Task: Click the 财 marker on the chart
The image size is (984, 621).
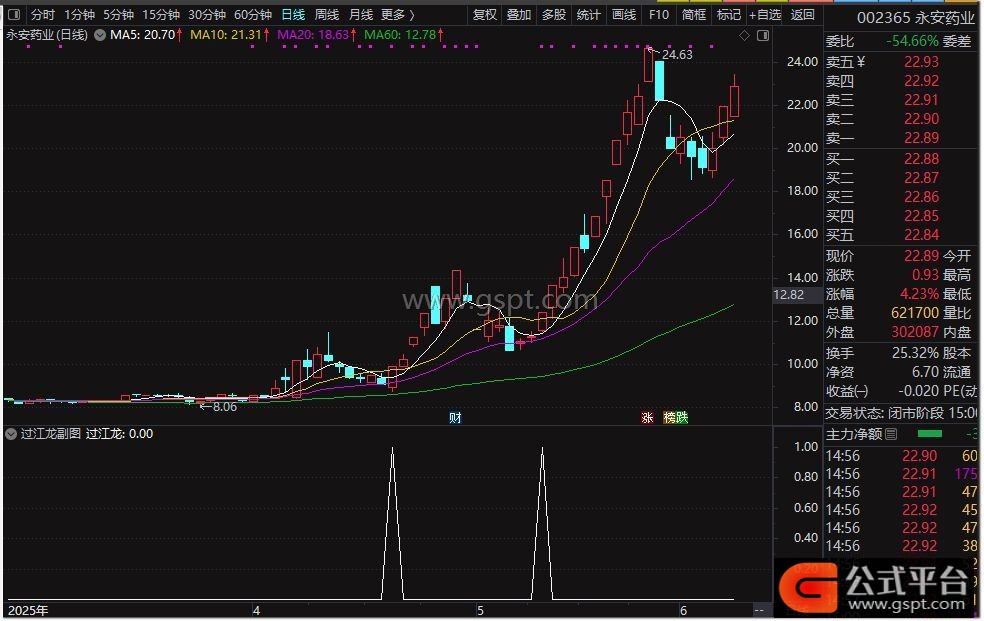Action: (455, 418)
